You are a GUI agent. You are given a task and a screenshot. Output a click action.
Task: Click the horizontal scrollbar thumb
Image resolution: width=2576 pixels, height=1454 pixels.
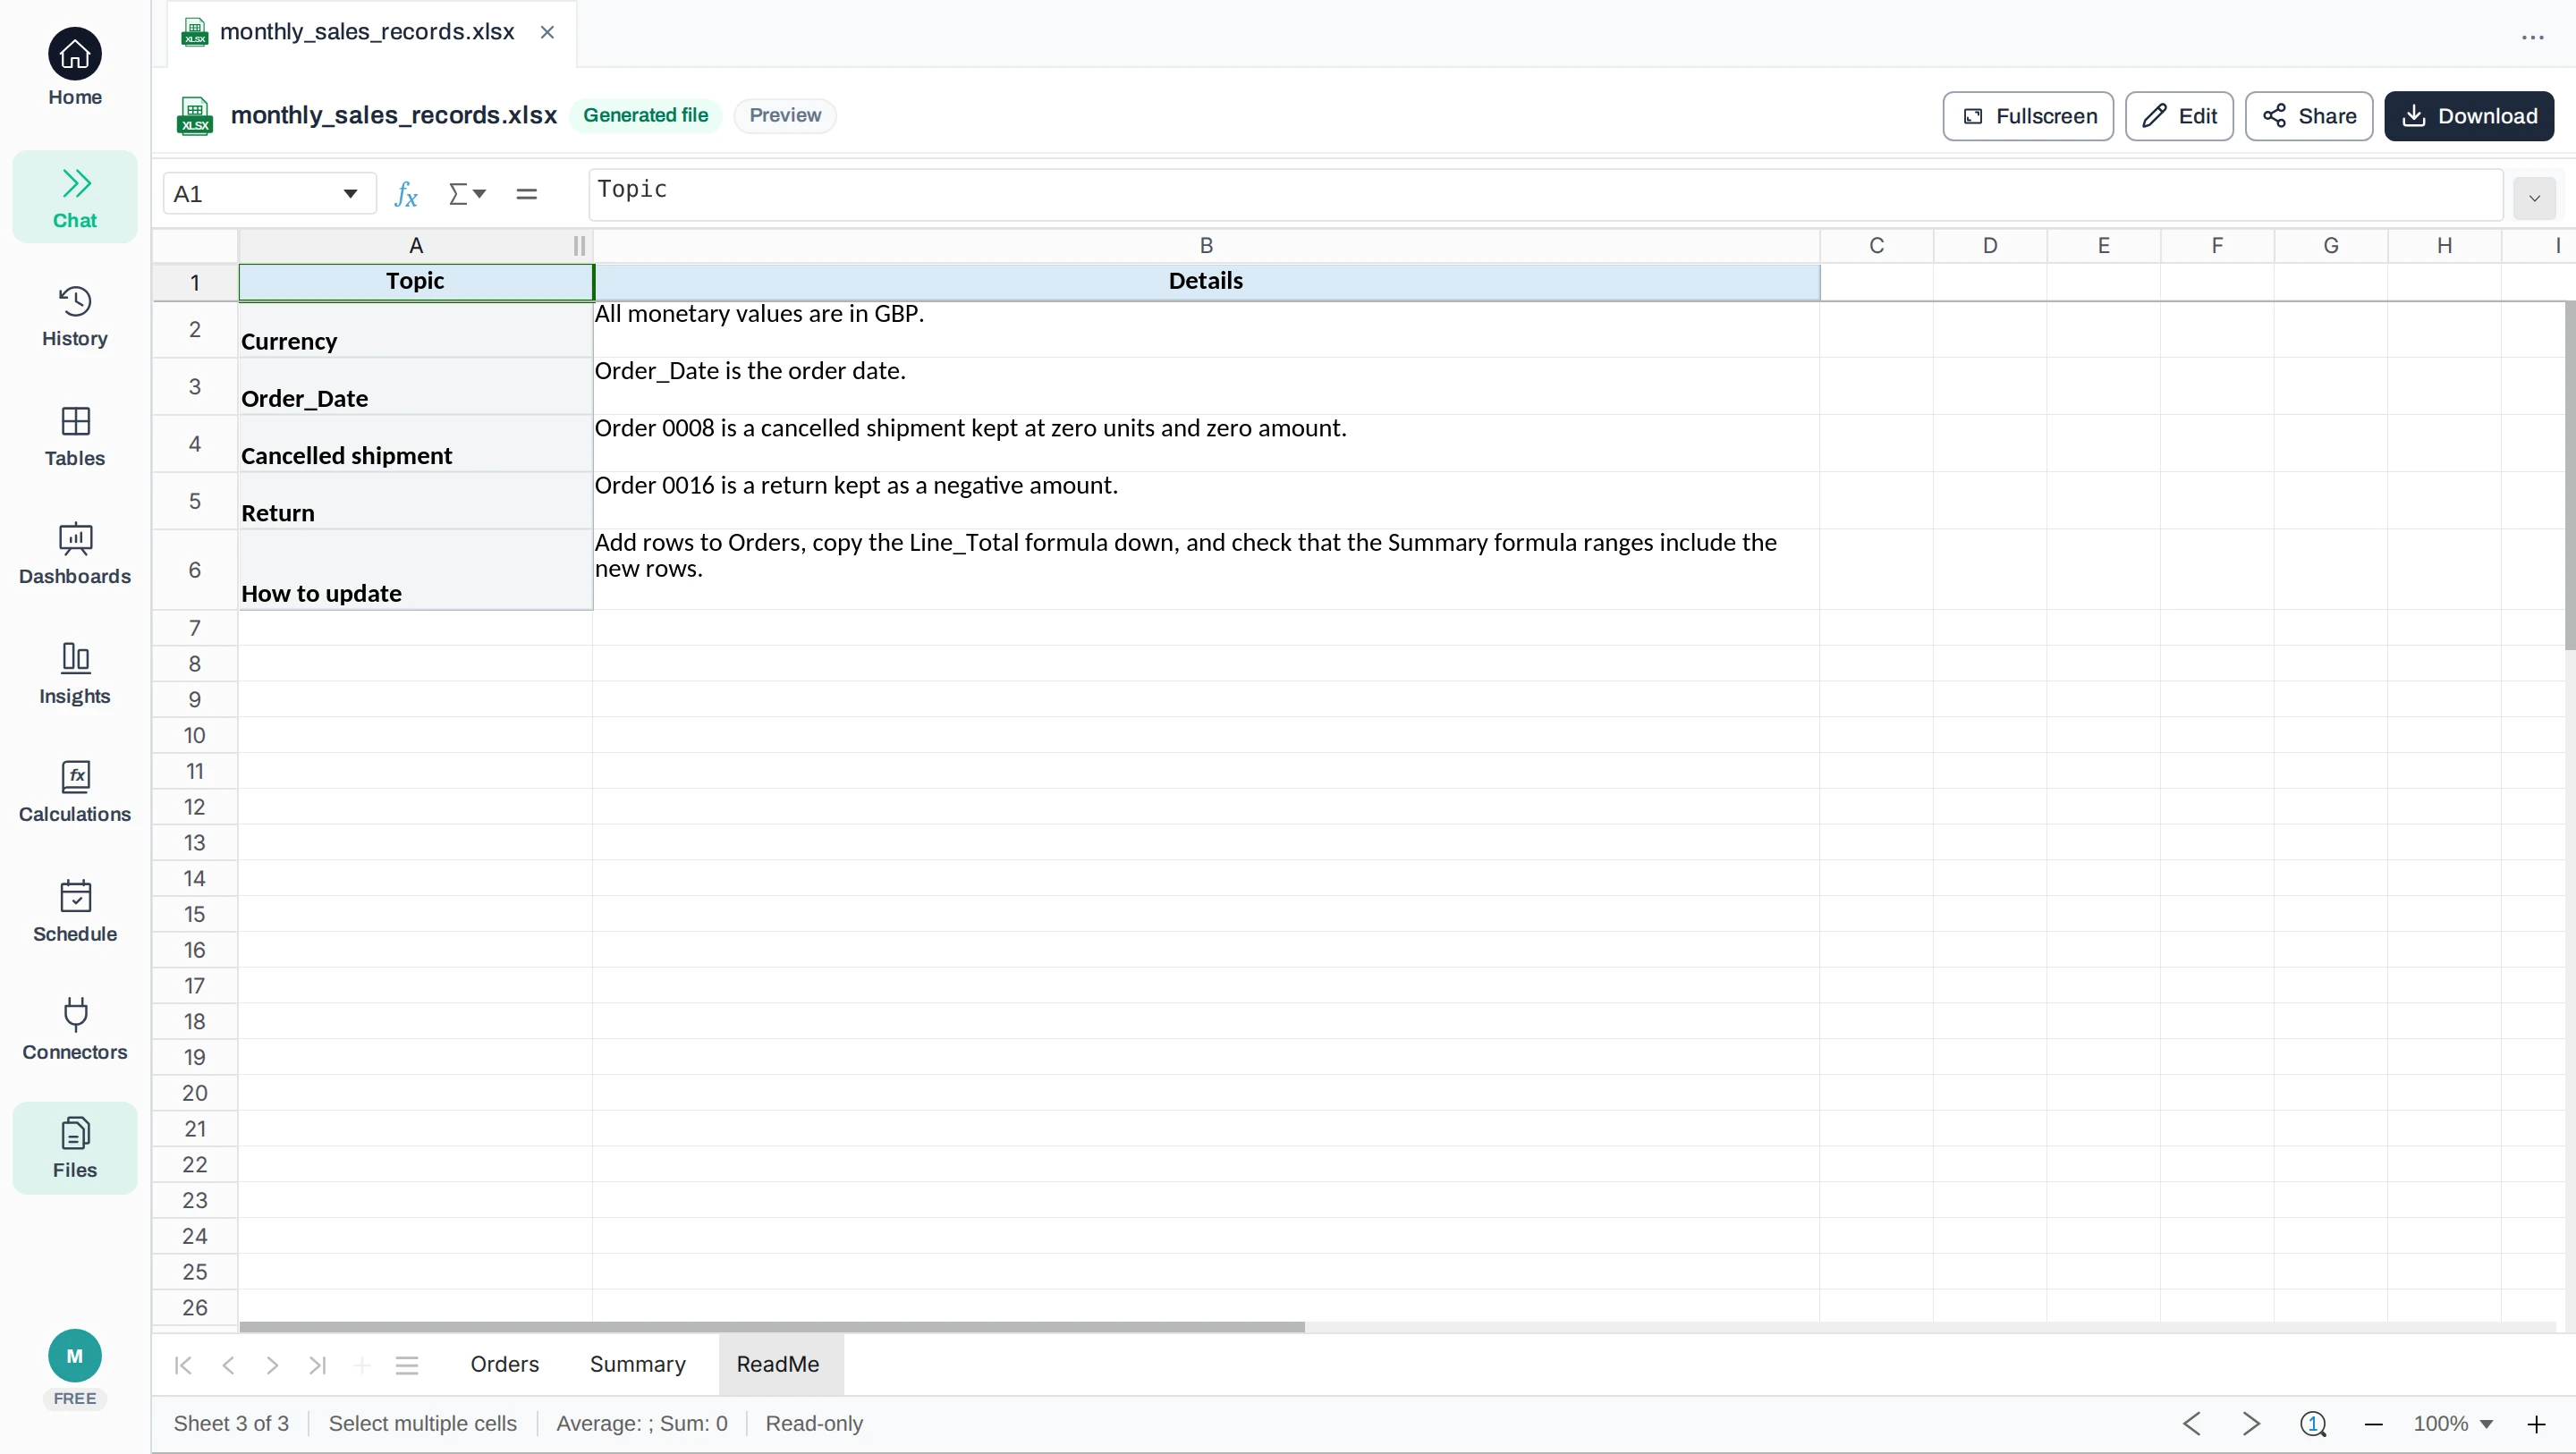click(772, 1327)
